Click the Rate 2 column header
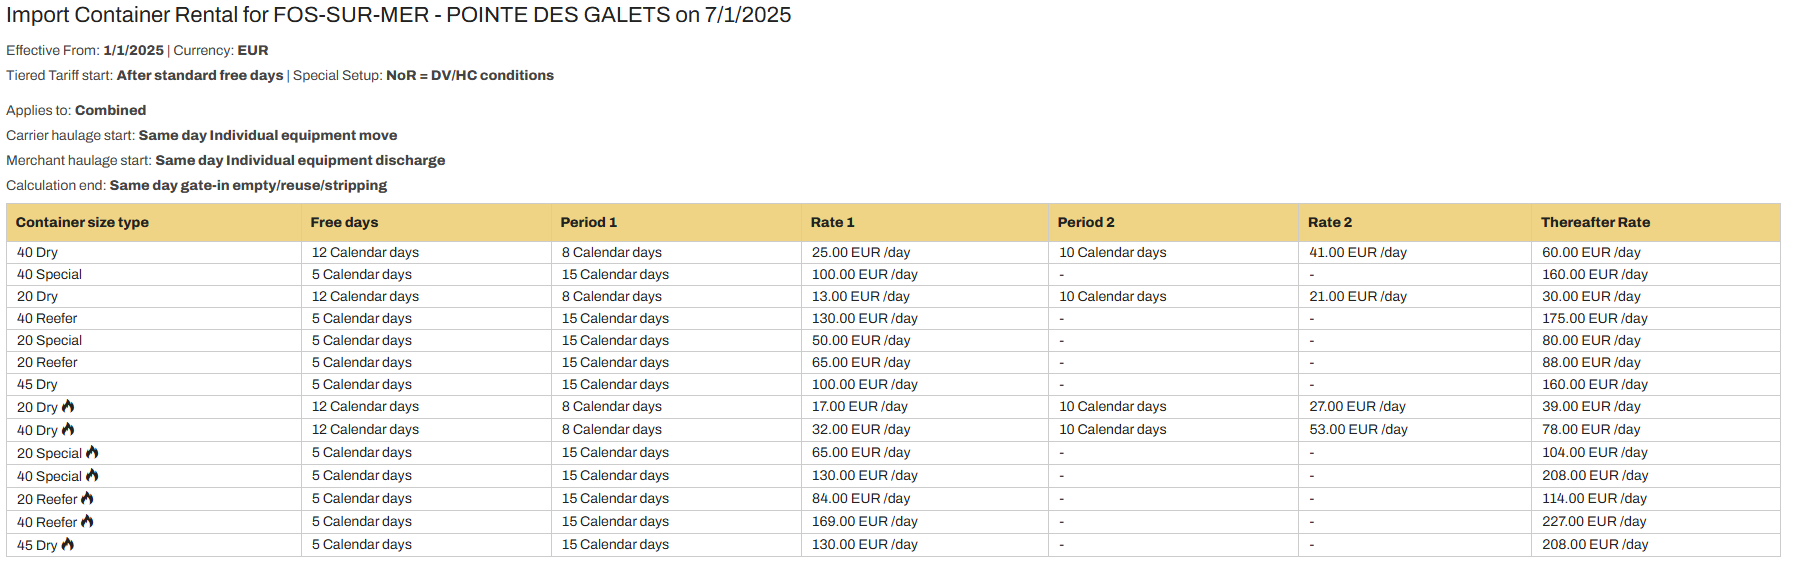The image size is (1796, 575). pyautogui.click(x=1329, y=222)
